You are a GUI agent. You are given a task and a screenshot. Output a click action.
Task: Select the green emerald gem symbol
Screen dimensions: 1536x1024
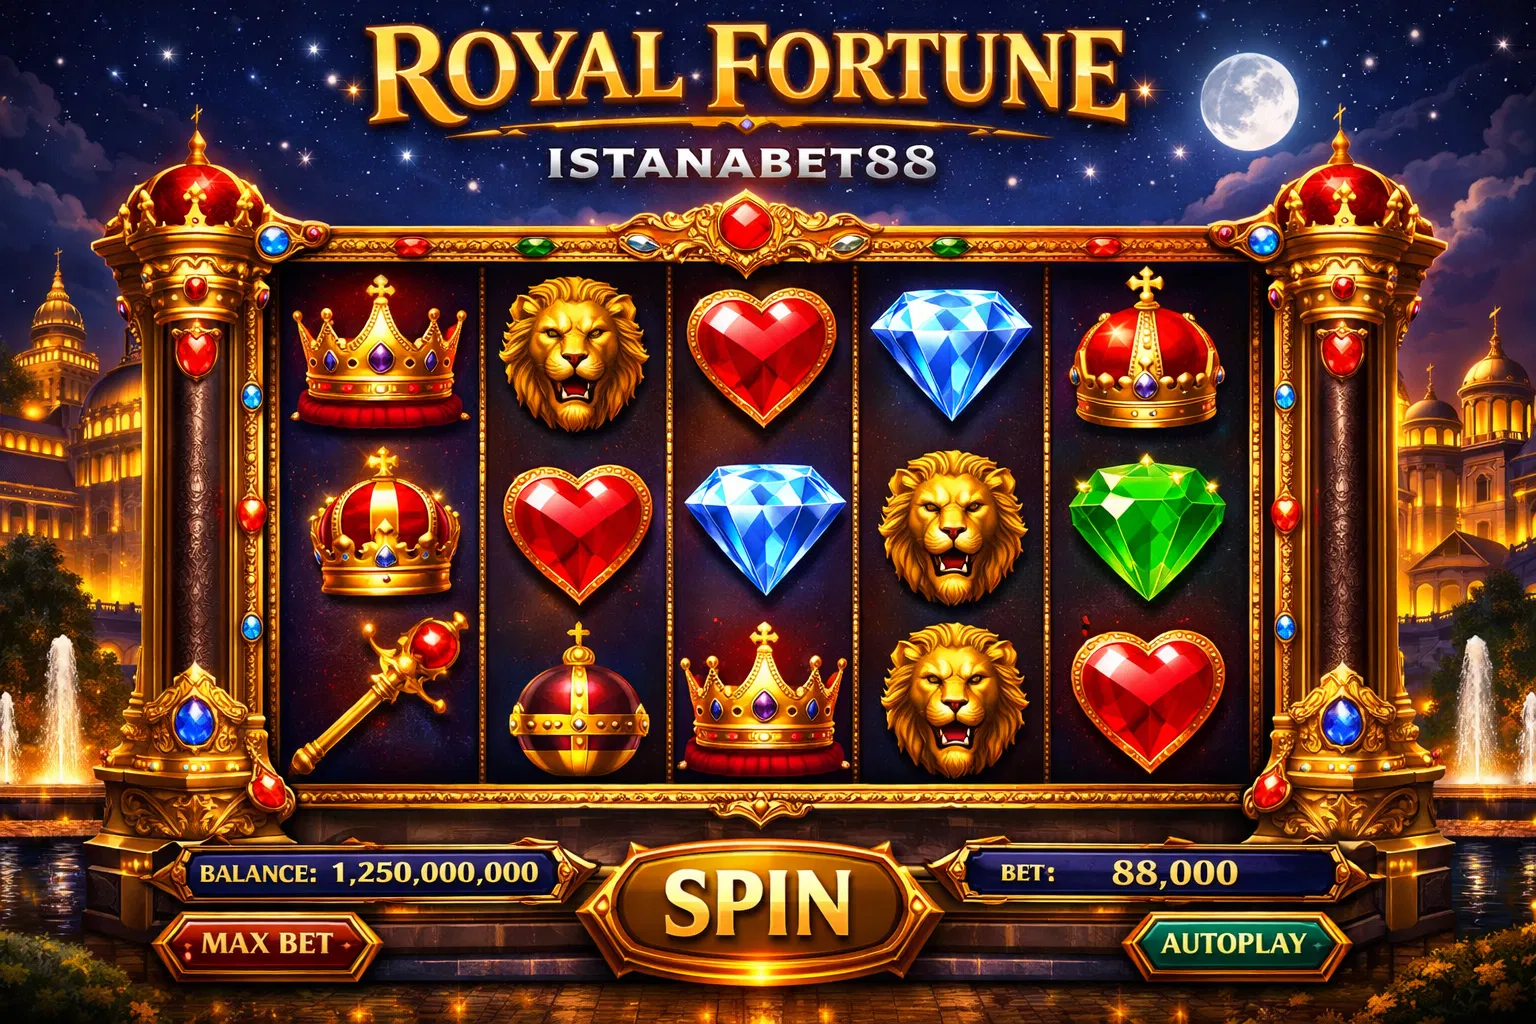(x=1147, y=527)
